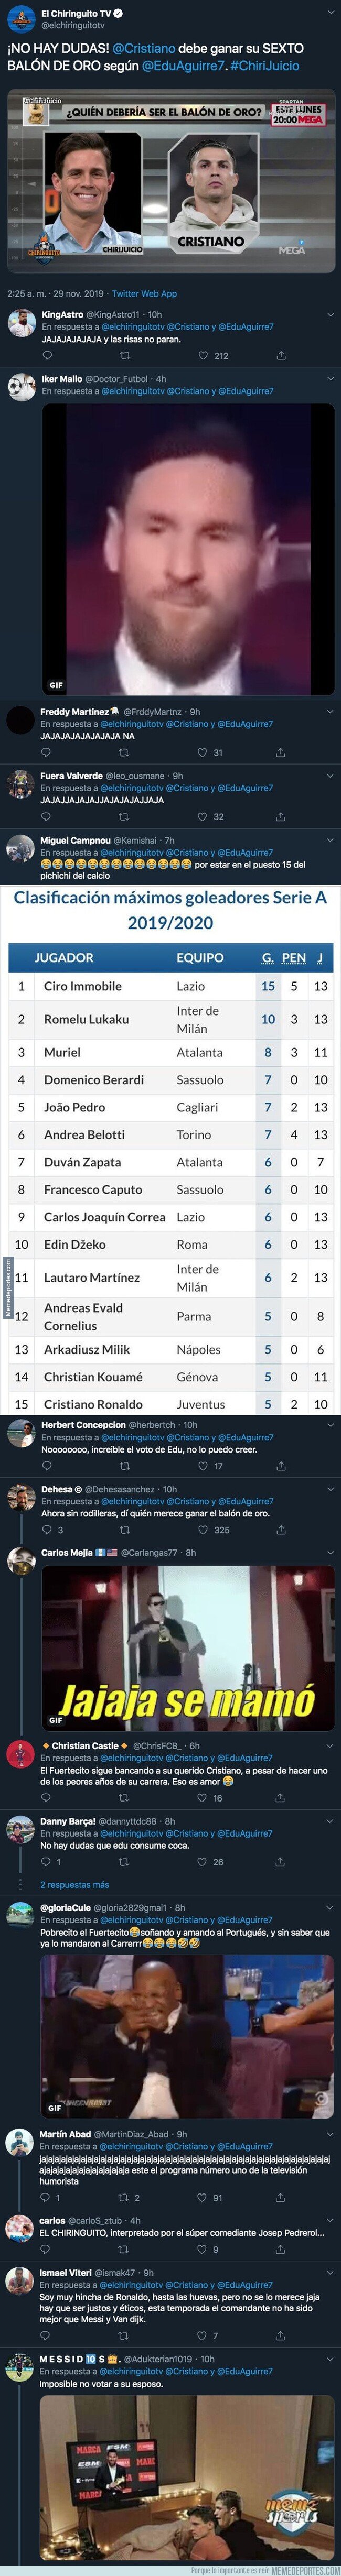Open @EduAguirre7 mention in main tweet
The height and width of the screenshot is (2576, 341).
coord(184,66)
